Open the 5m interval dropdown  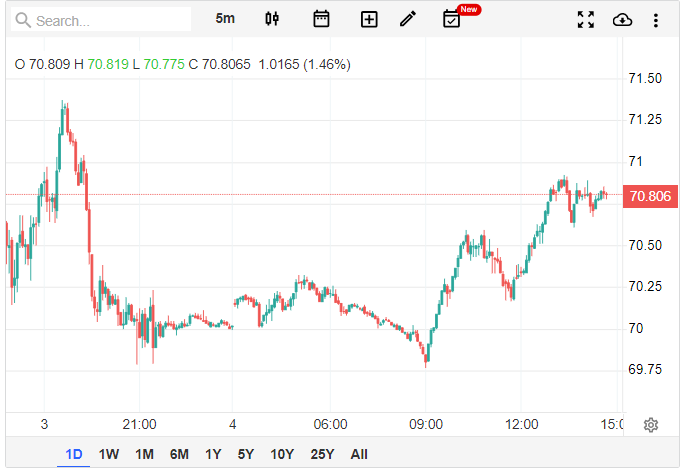click(226, 19)
